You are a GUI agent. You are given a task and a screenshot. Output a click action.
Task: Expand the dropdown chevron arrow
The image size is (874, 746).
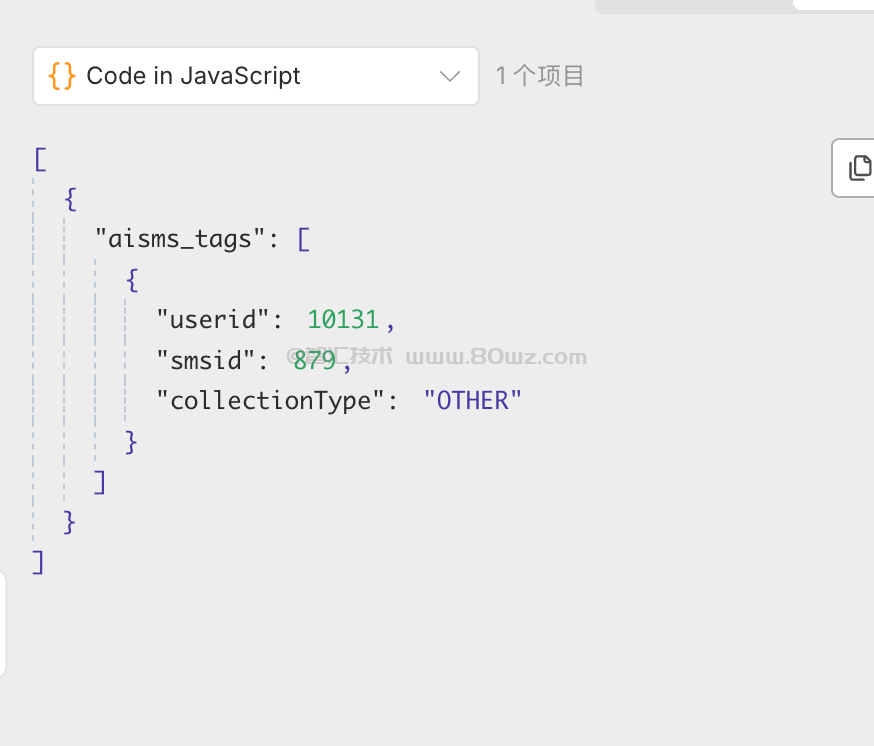[x=450, y=76]
